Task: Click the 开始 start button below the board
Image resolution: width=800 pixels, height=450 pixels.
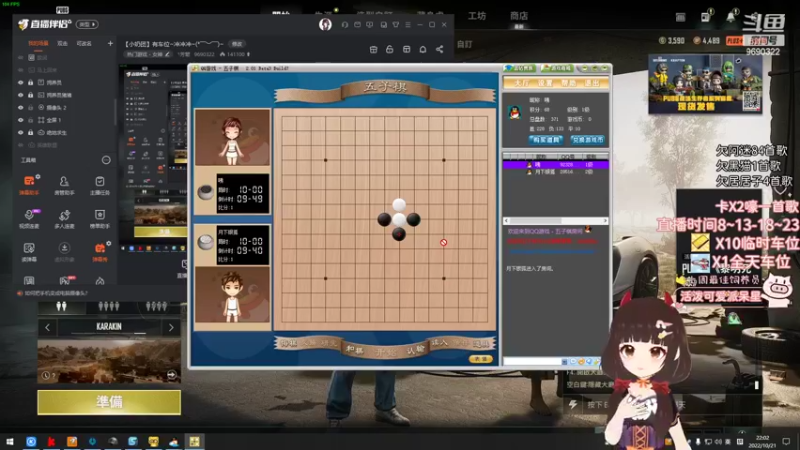Action: [385, 352]
